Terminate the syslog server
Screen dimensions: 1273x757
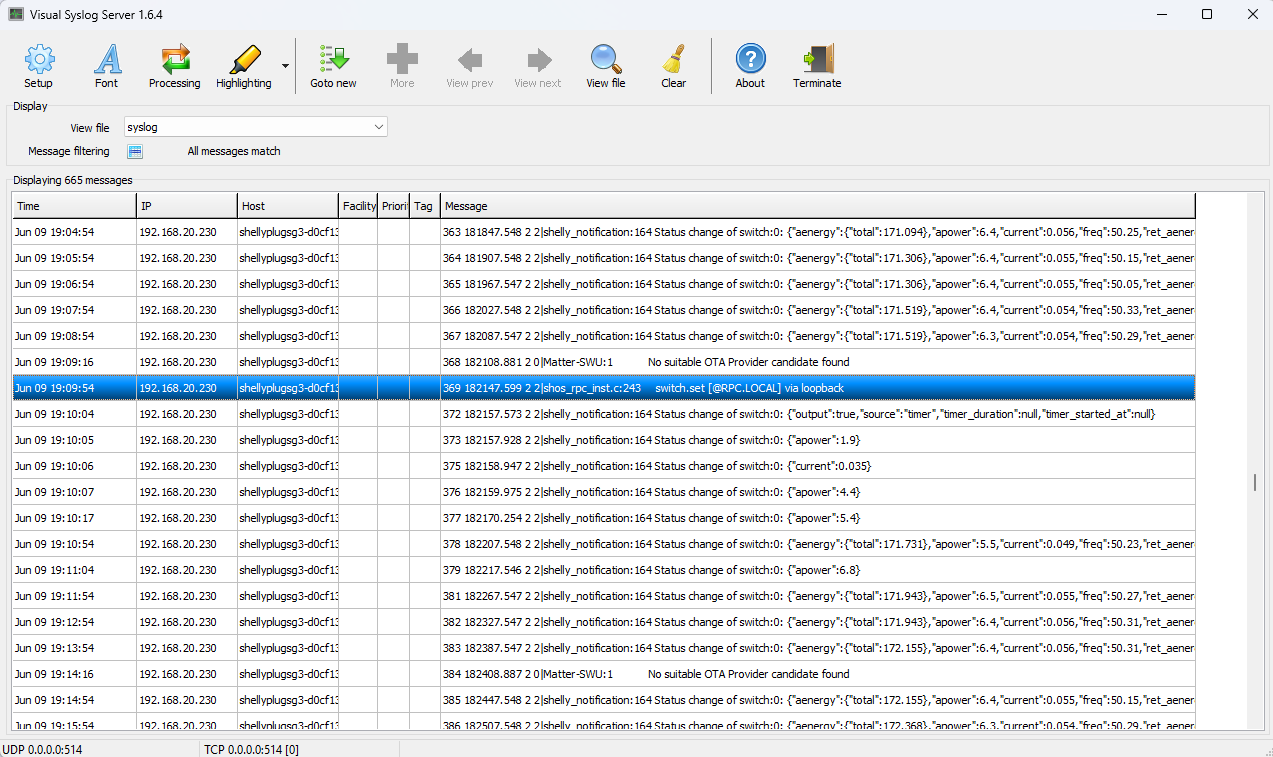[x=817, y=67]
